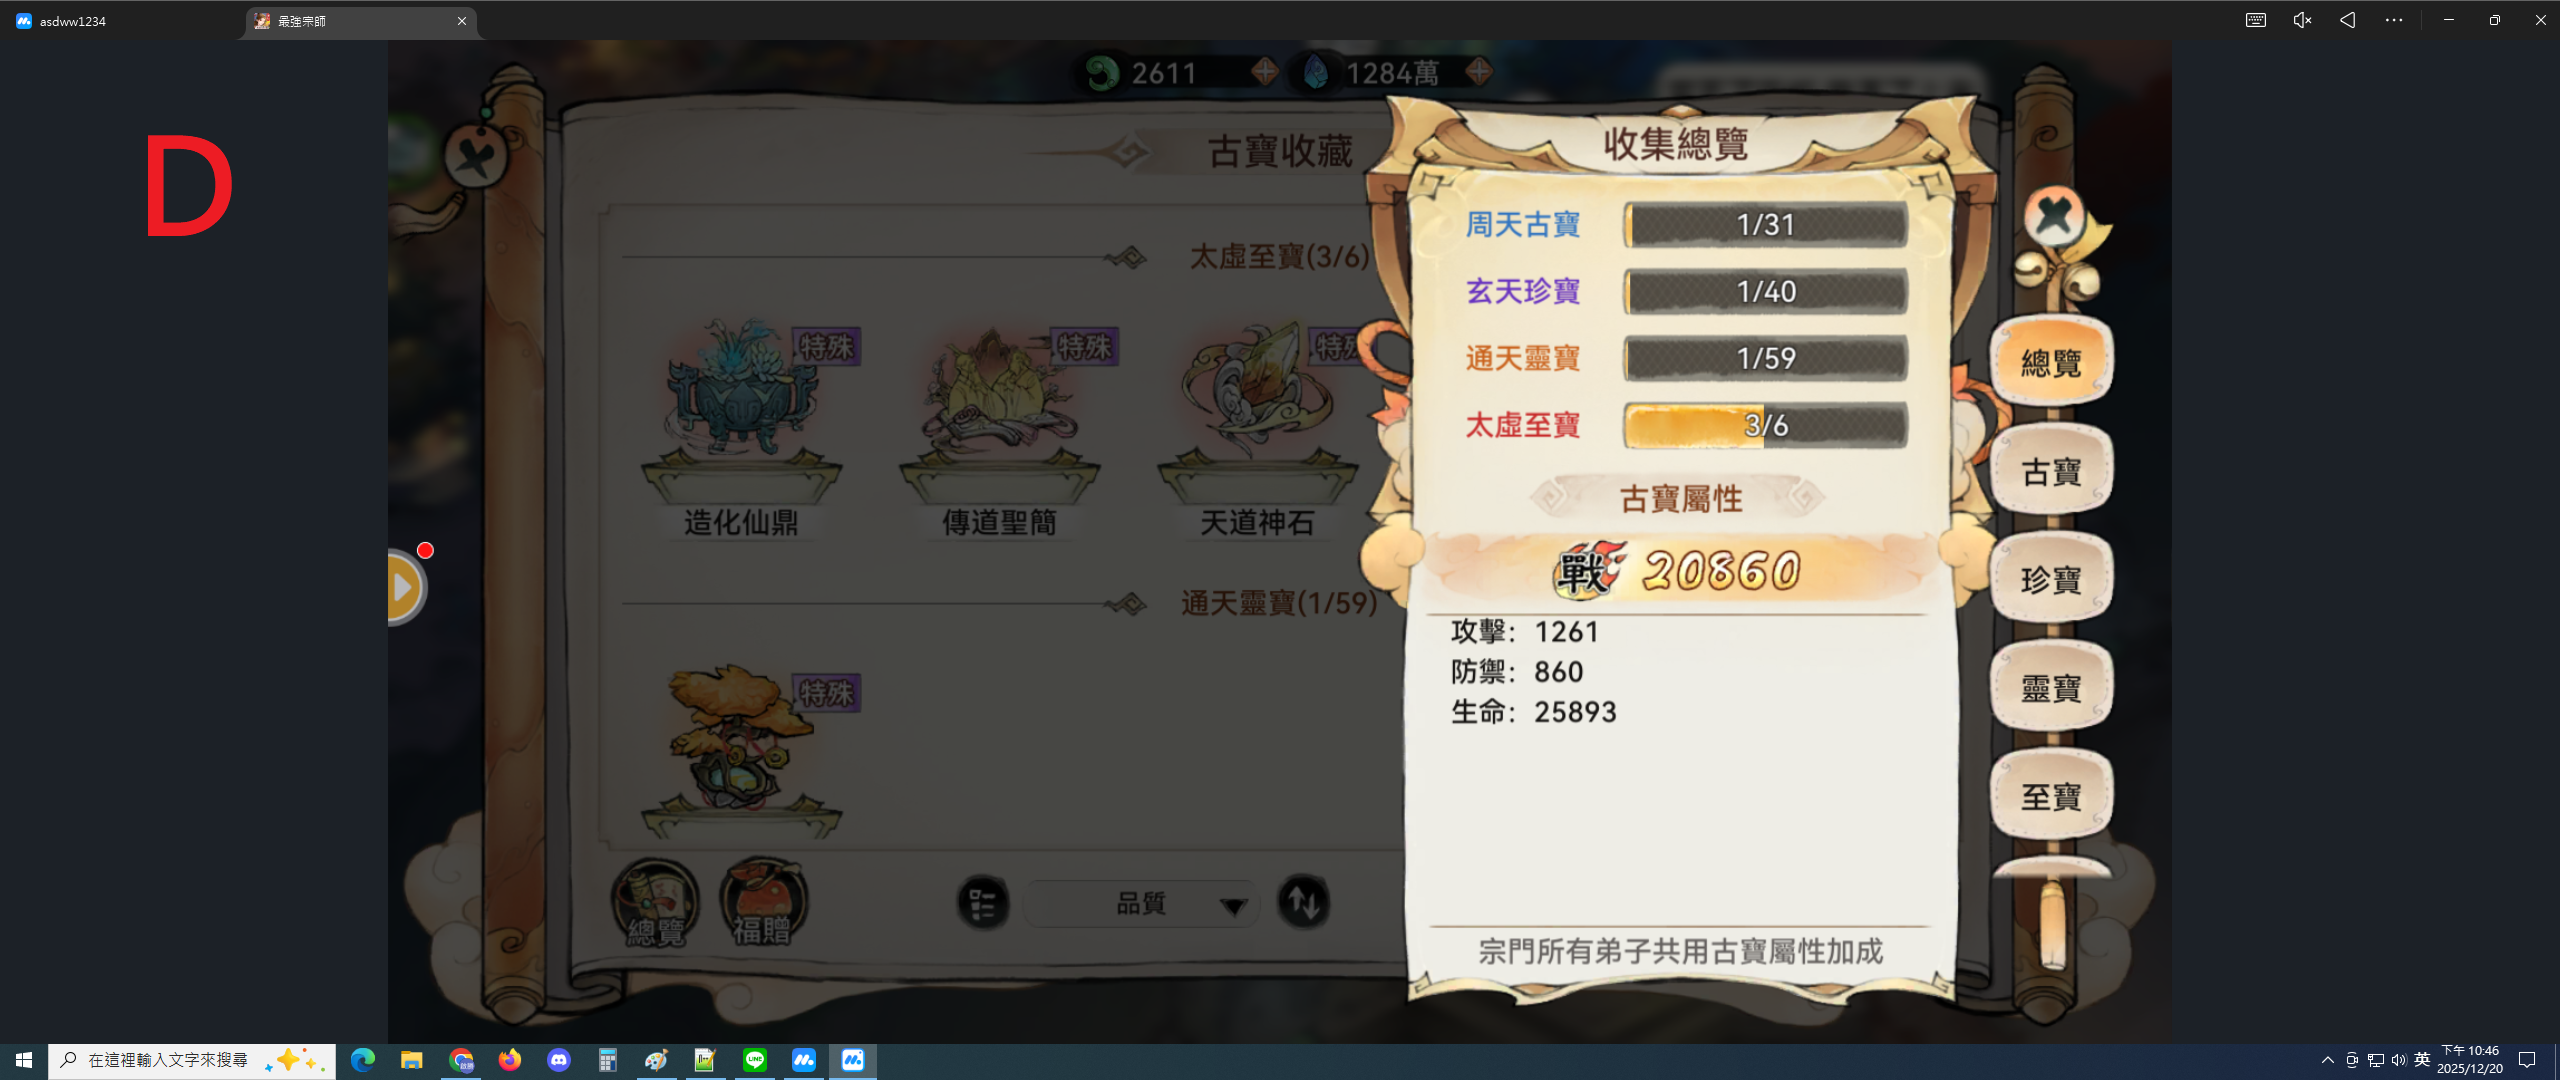Add spirit stones with plus icon
Image resolution: width=2560 pixels, height=1080 pixels.
tap(1479, 71)
